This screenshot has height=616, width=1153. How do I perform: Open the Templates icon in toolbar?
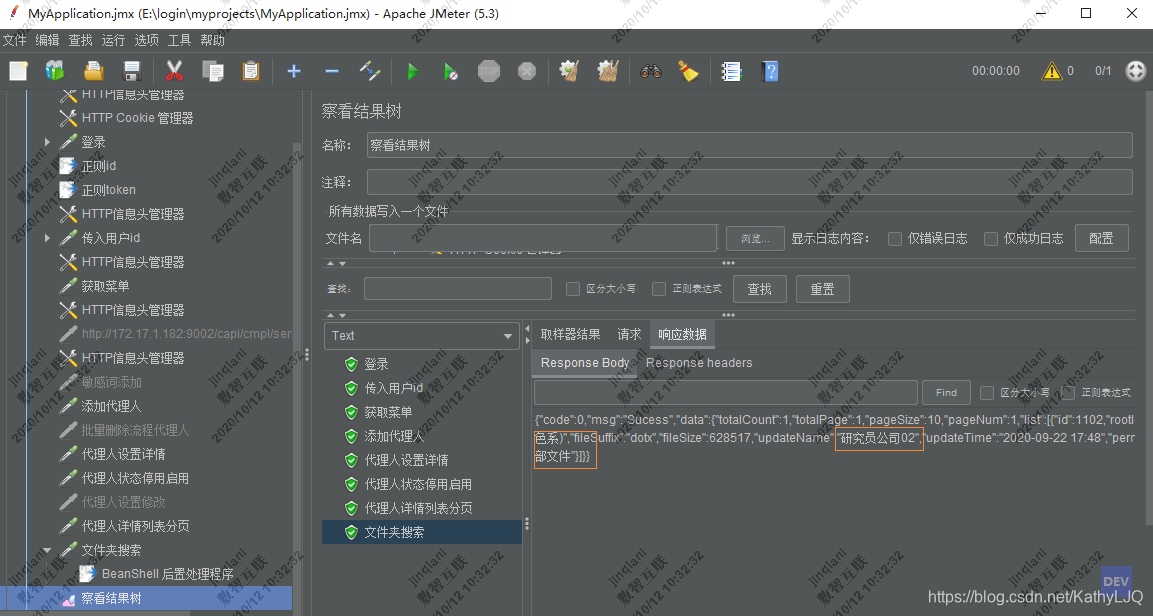(x=55, y=71)
